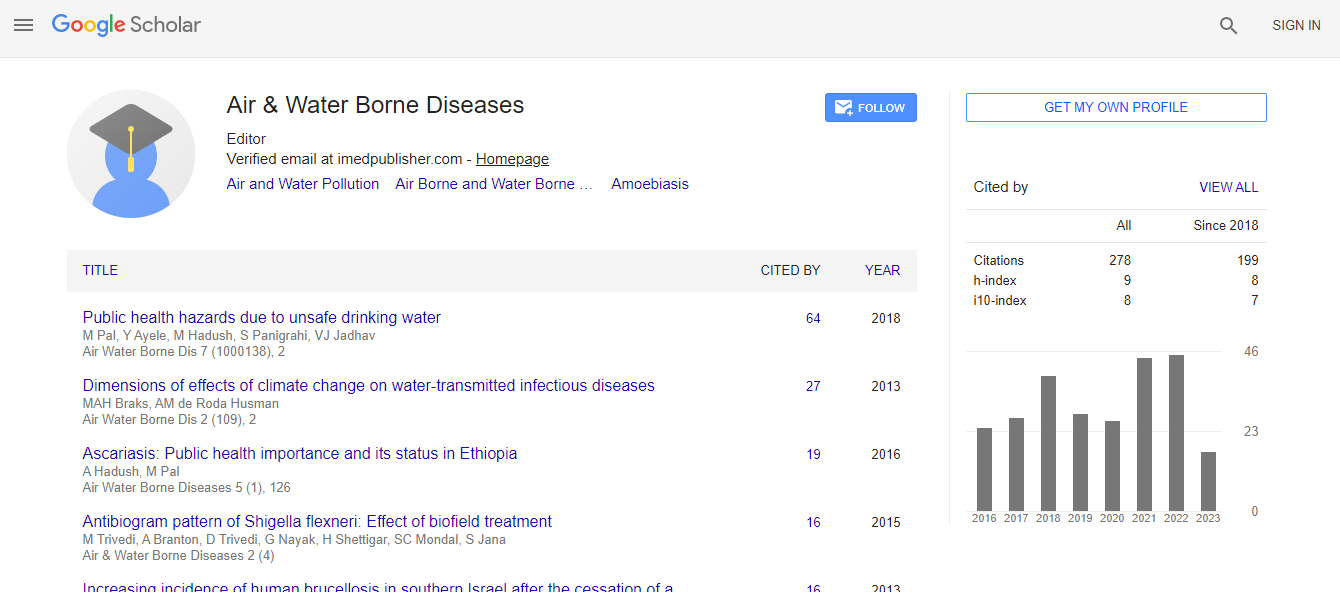
Task: Sort by Cited By column header
Action: coord(790,270)
